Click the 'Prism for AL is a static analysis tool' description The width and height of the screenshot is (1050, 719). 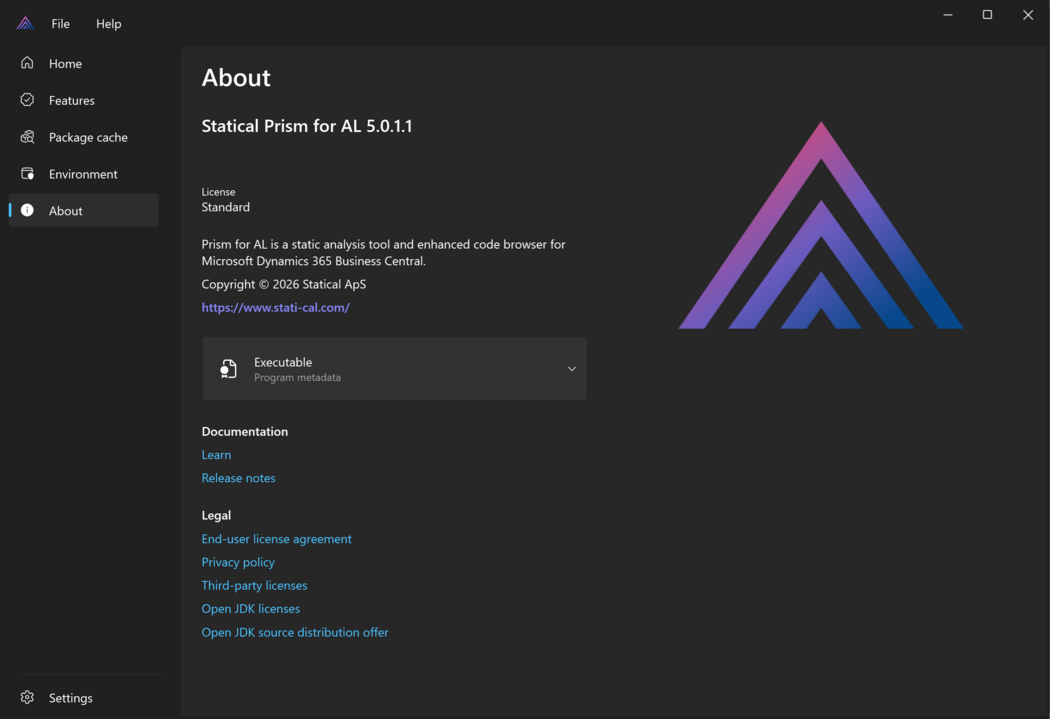383,252
